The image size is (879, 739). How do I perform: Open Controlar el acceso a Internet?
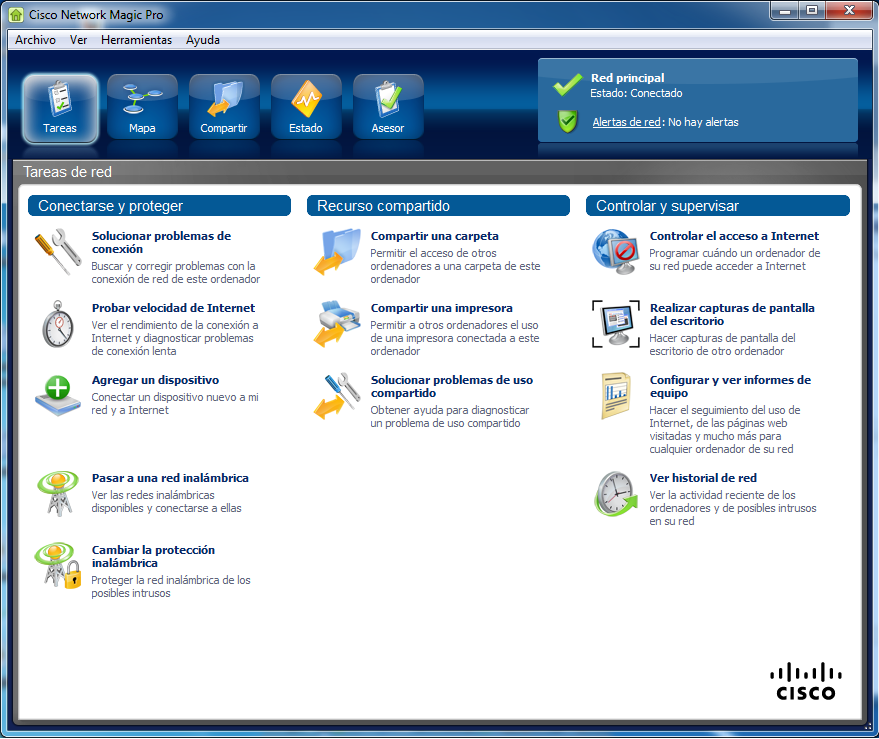(734, 236)
